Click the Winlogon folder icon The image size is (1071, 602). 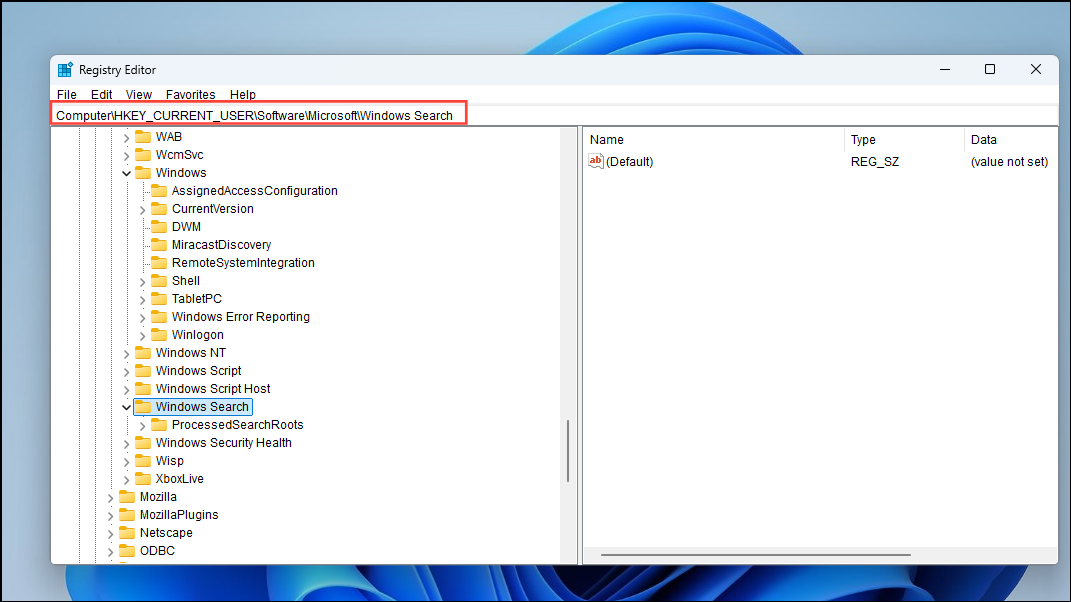click(x=158, y=334)
